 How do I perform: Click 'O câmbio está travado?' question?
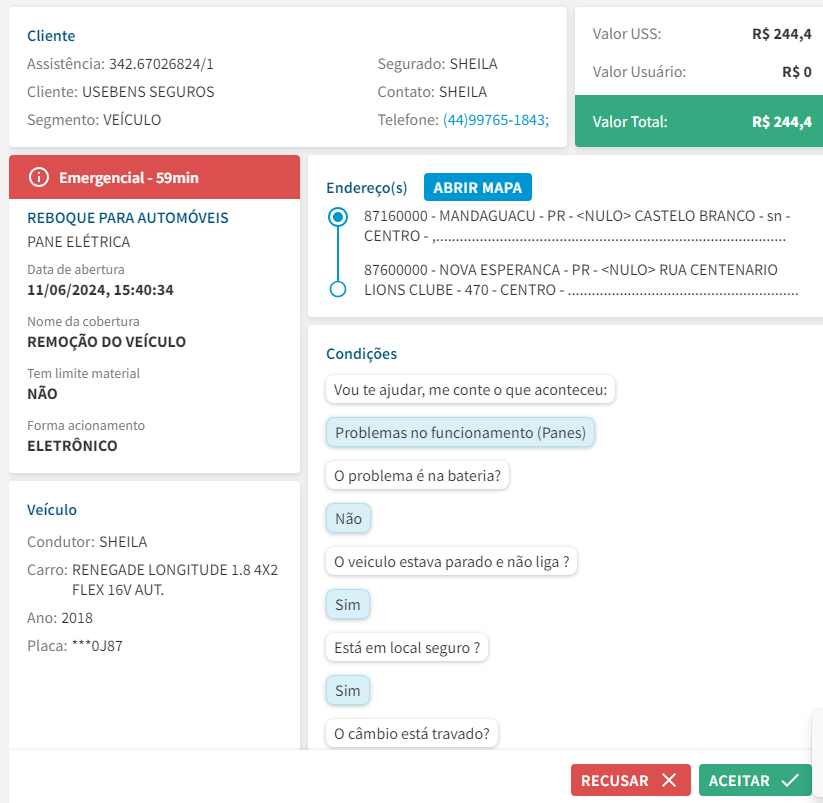tap(412, 733)
